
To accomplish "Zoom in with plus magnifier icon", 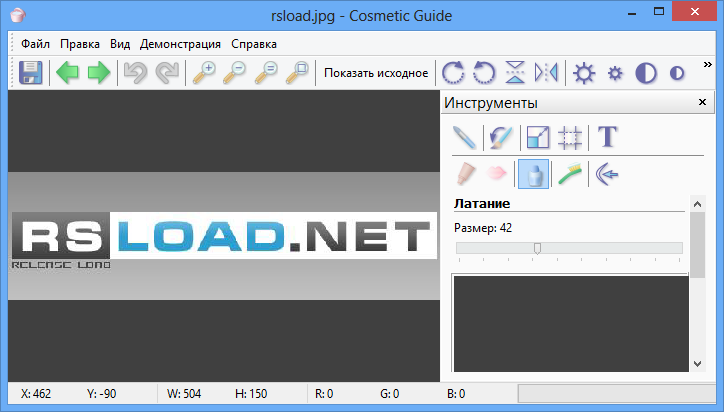I will (204, 73).
